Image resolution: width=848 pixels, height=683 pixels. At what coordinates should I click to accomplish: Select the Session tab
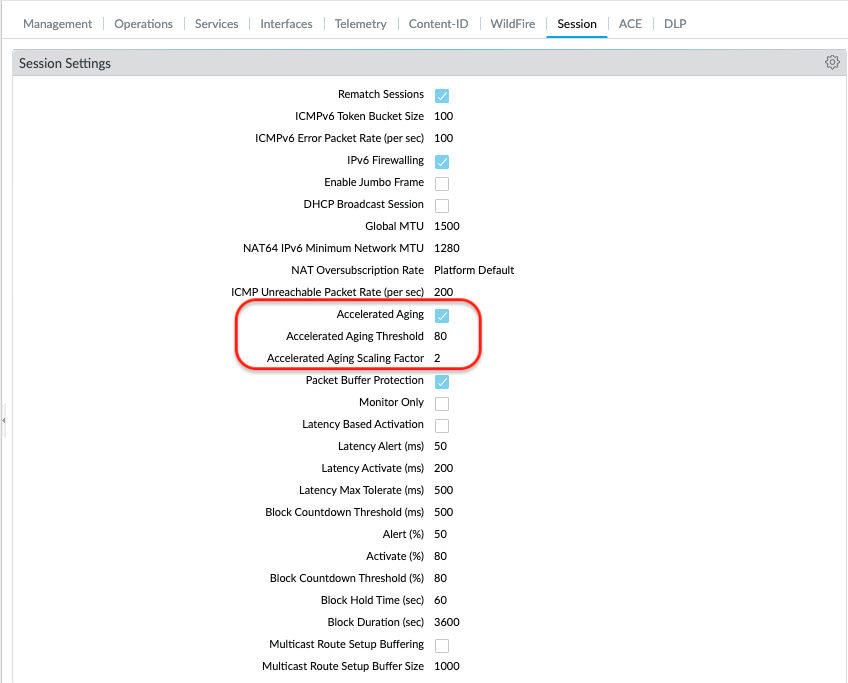coord(577,24)
